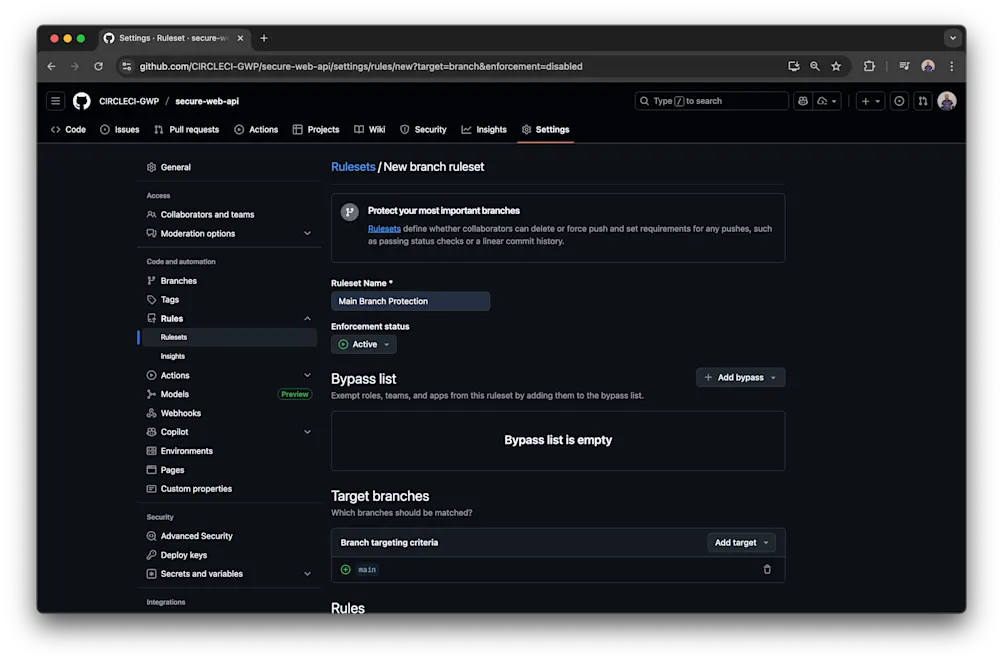Open the Add target dropdown
The image size is (1003, 662).
pos(741,542)
